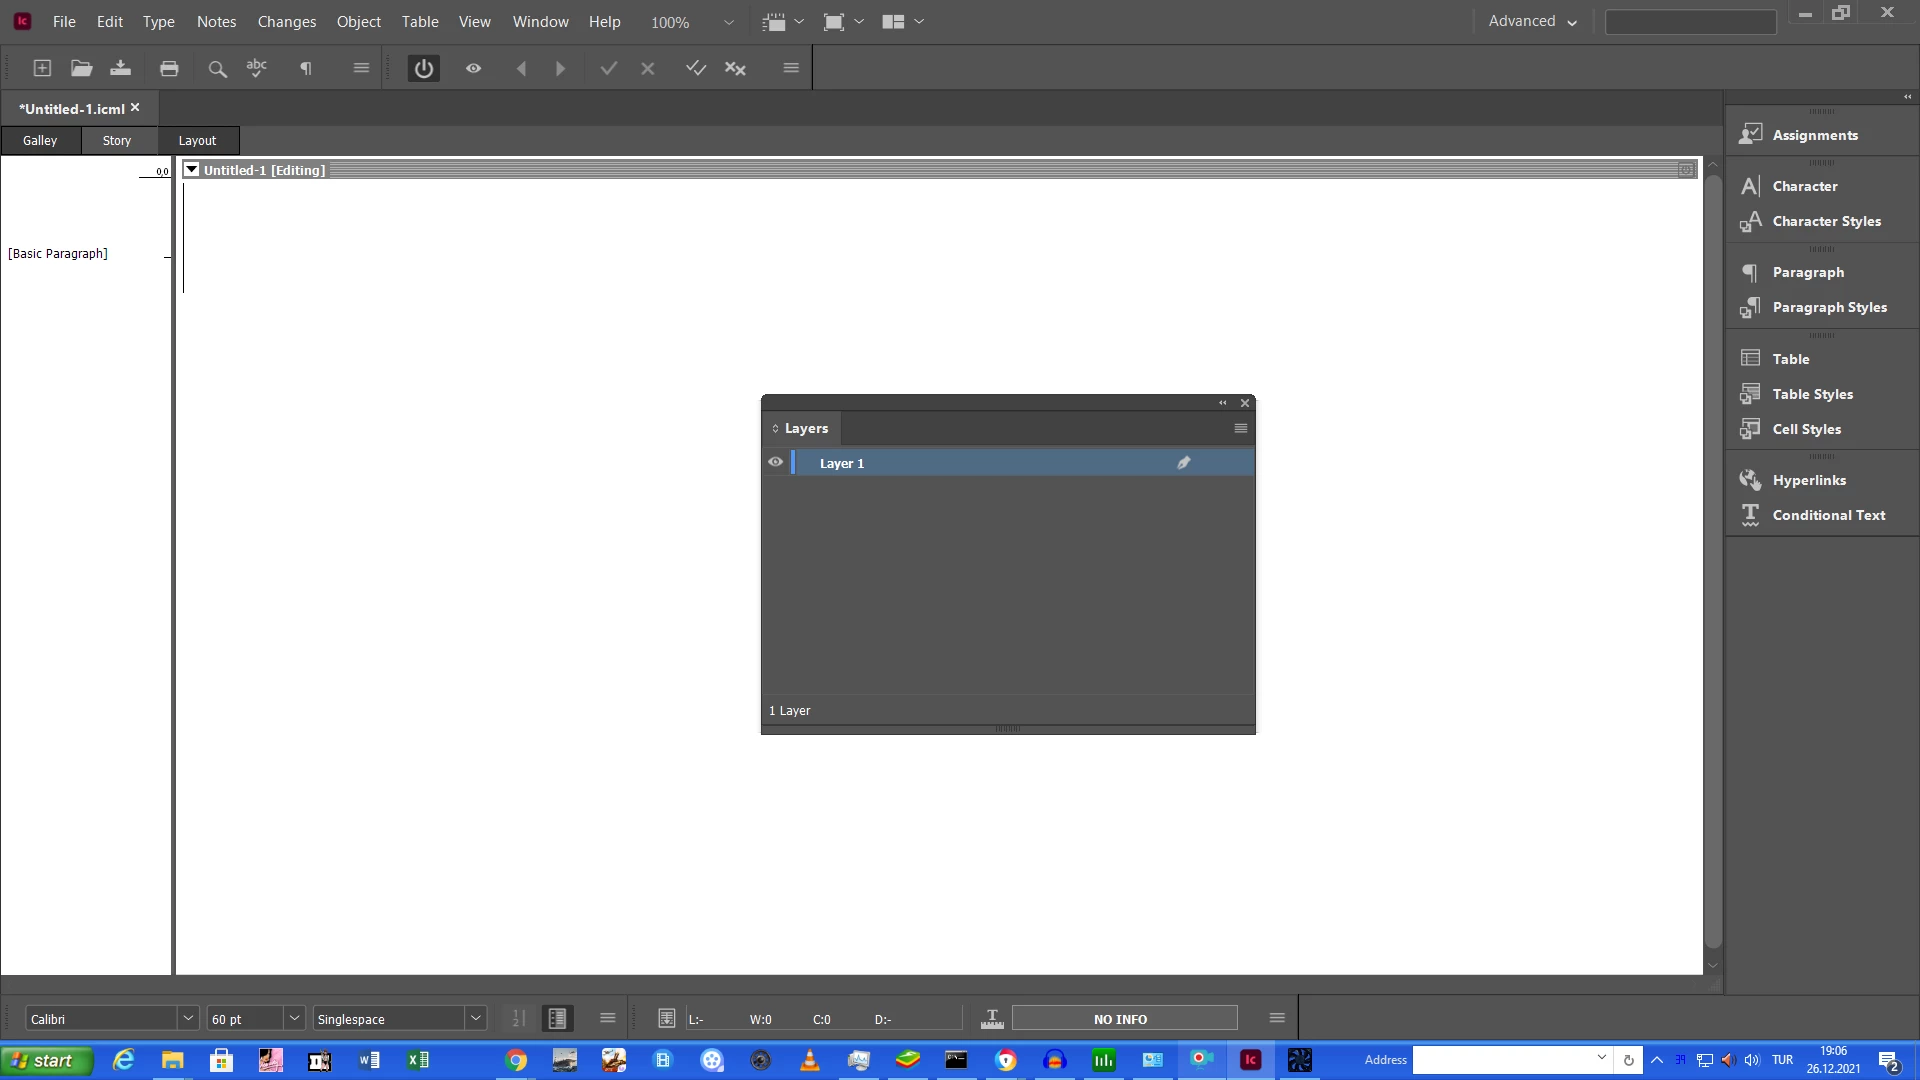Click the Print icon in toolbar

point(169,68)
